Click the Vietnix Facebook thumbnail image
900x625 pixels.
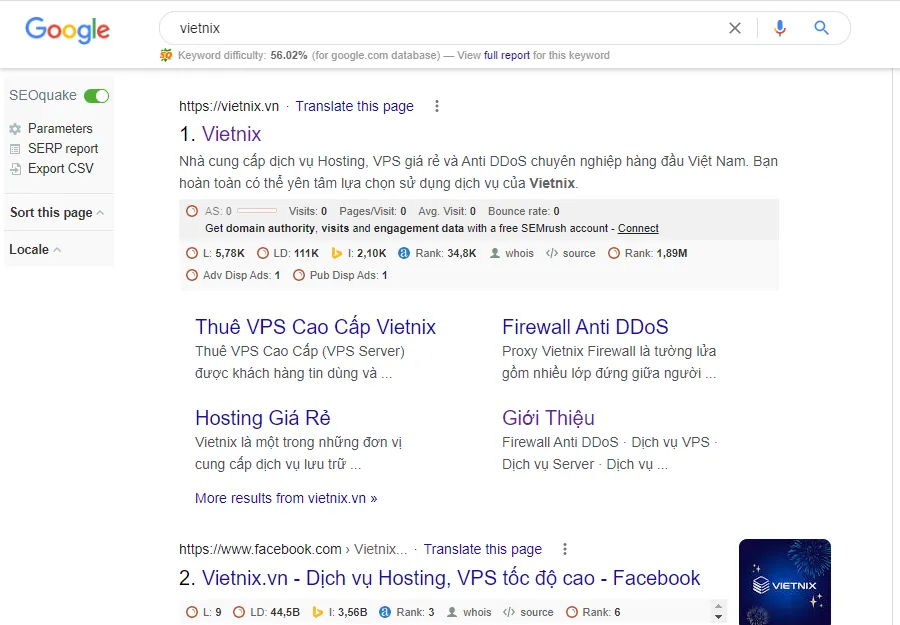click(x=785, y=582)
